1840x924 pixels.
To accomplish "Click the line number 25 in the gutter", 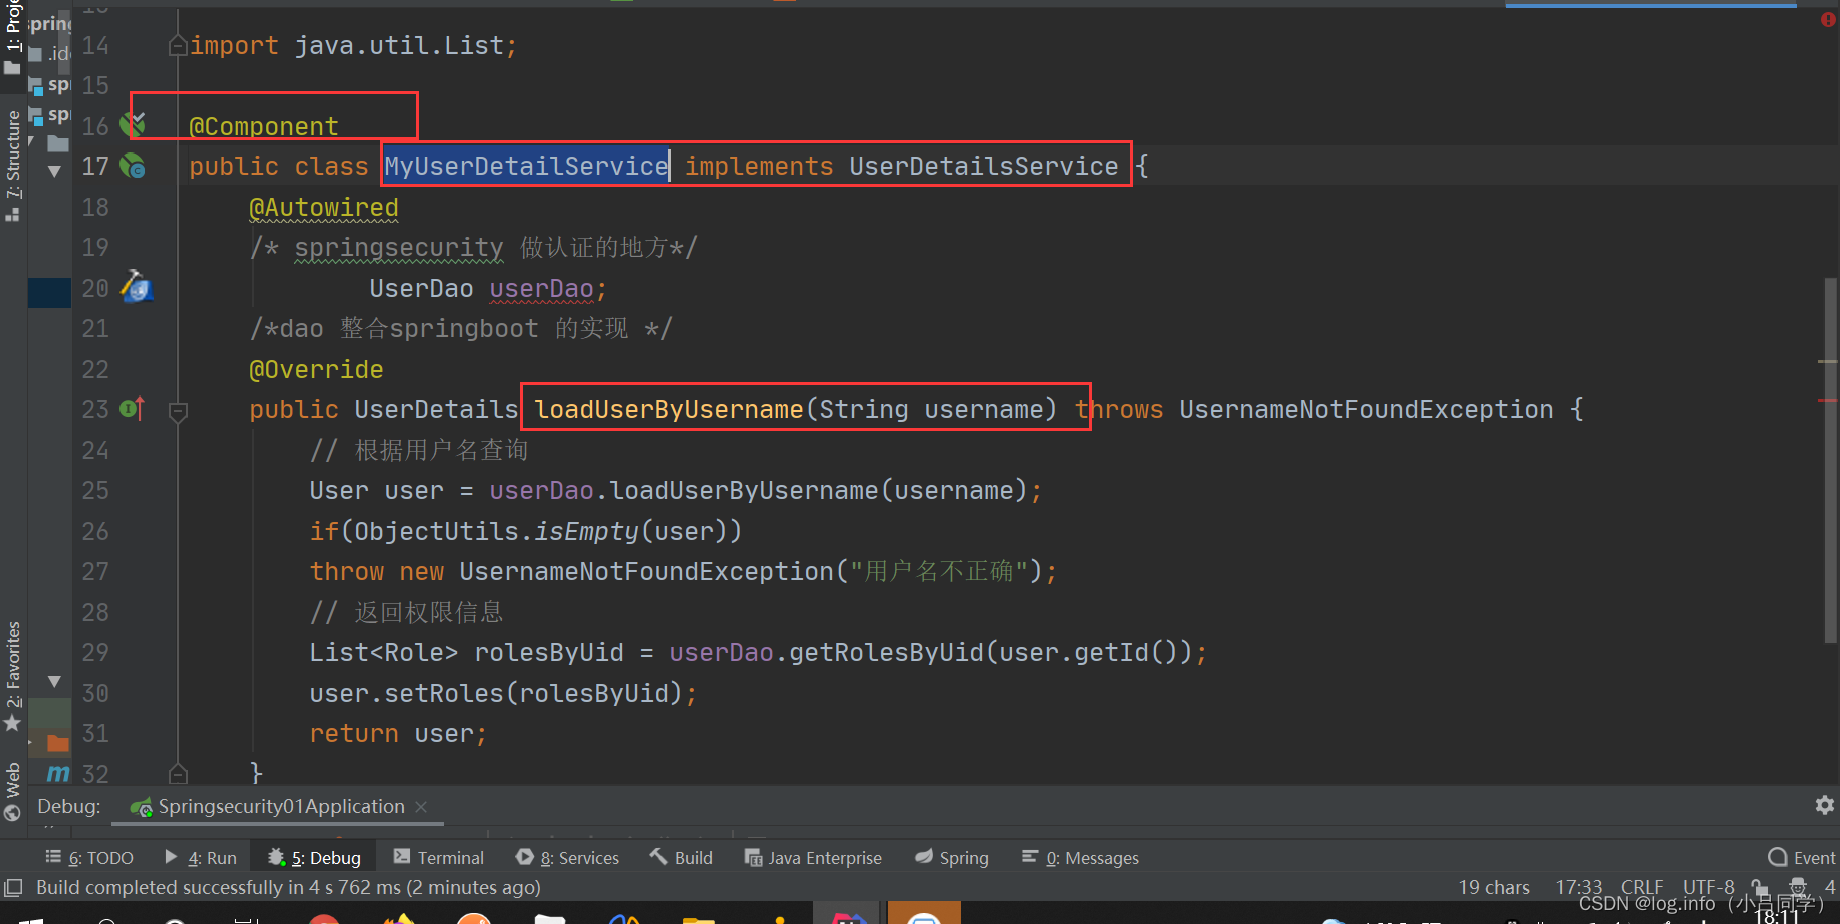I will [x=95, y=490].
